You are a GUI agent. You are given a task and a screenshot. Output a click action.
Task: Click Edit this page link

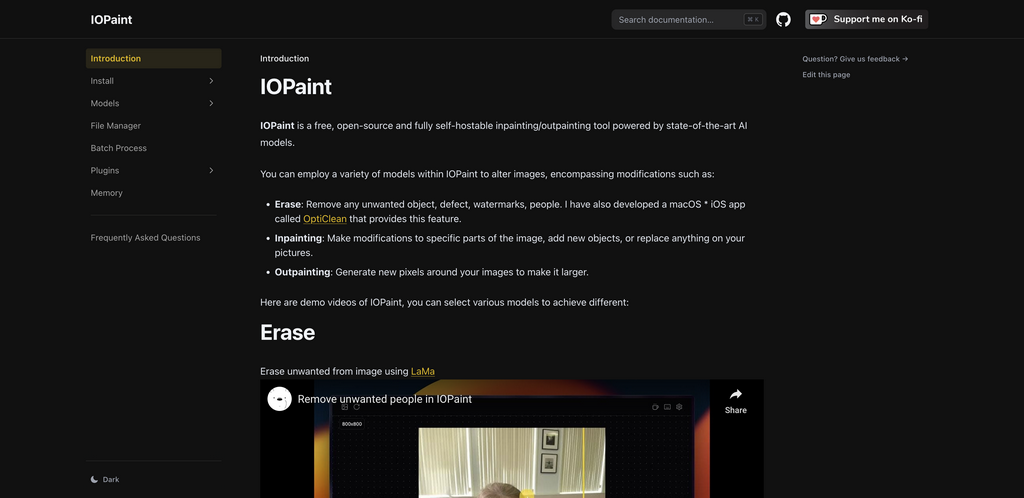pos(826,75)
